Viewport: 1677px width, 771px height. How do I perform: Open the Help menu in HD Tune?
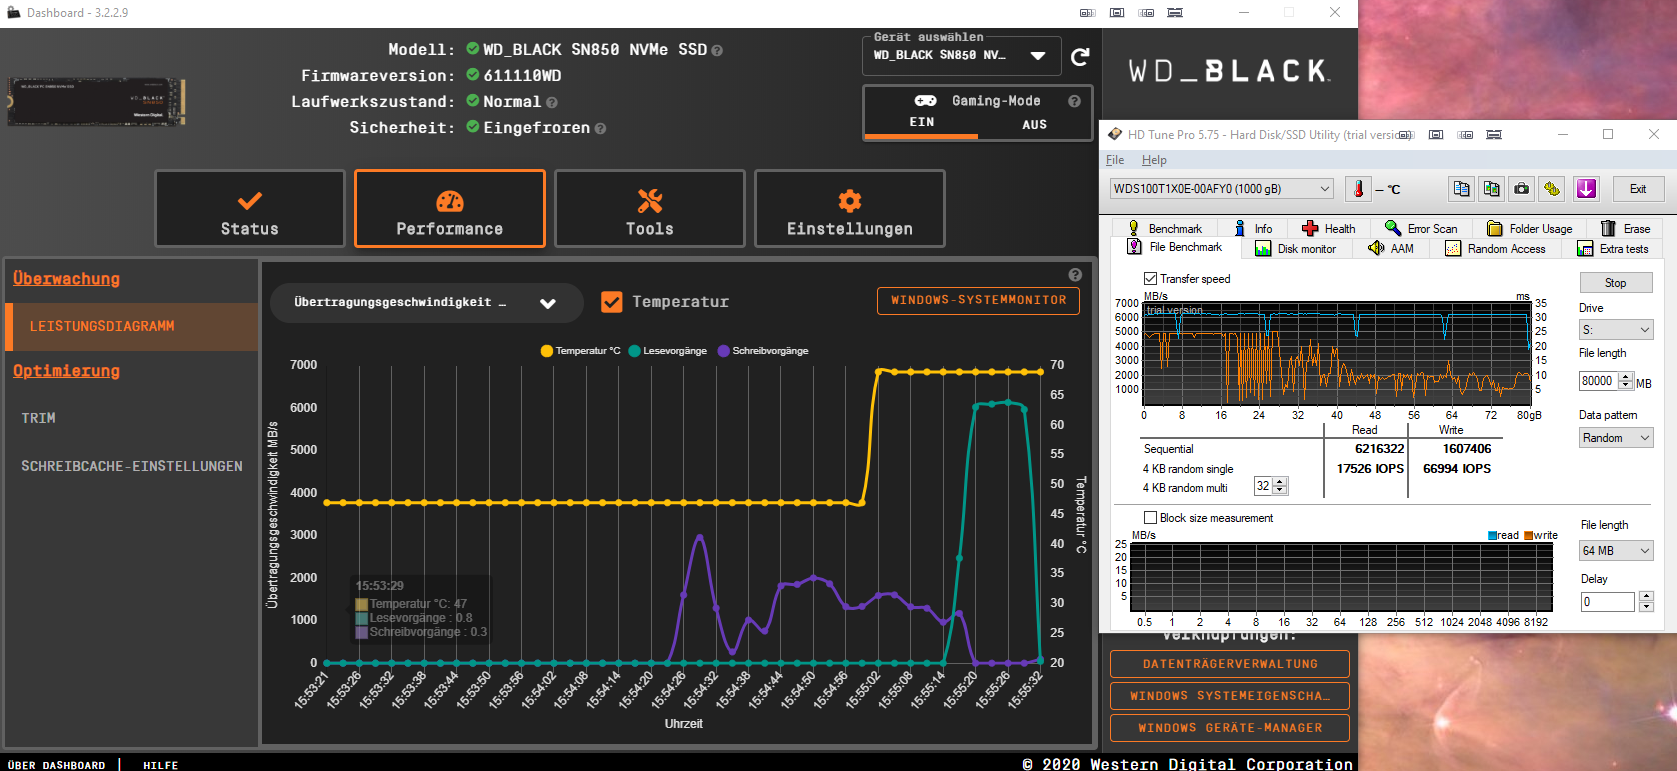click(x=1154, y=160)
